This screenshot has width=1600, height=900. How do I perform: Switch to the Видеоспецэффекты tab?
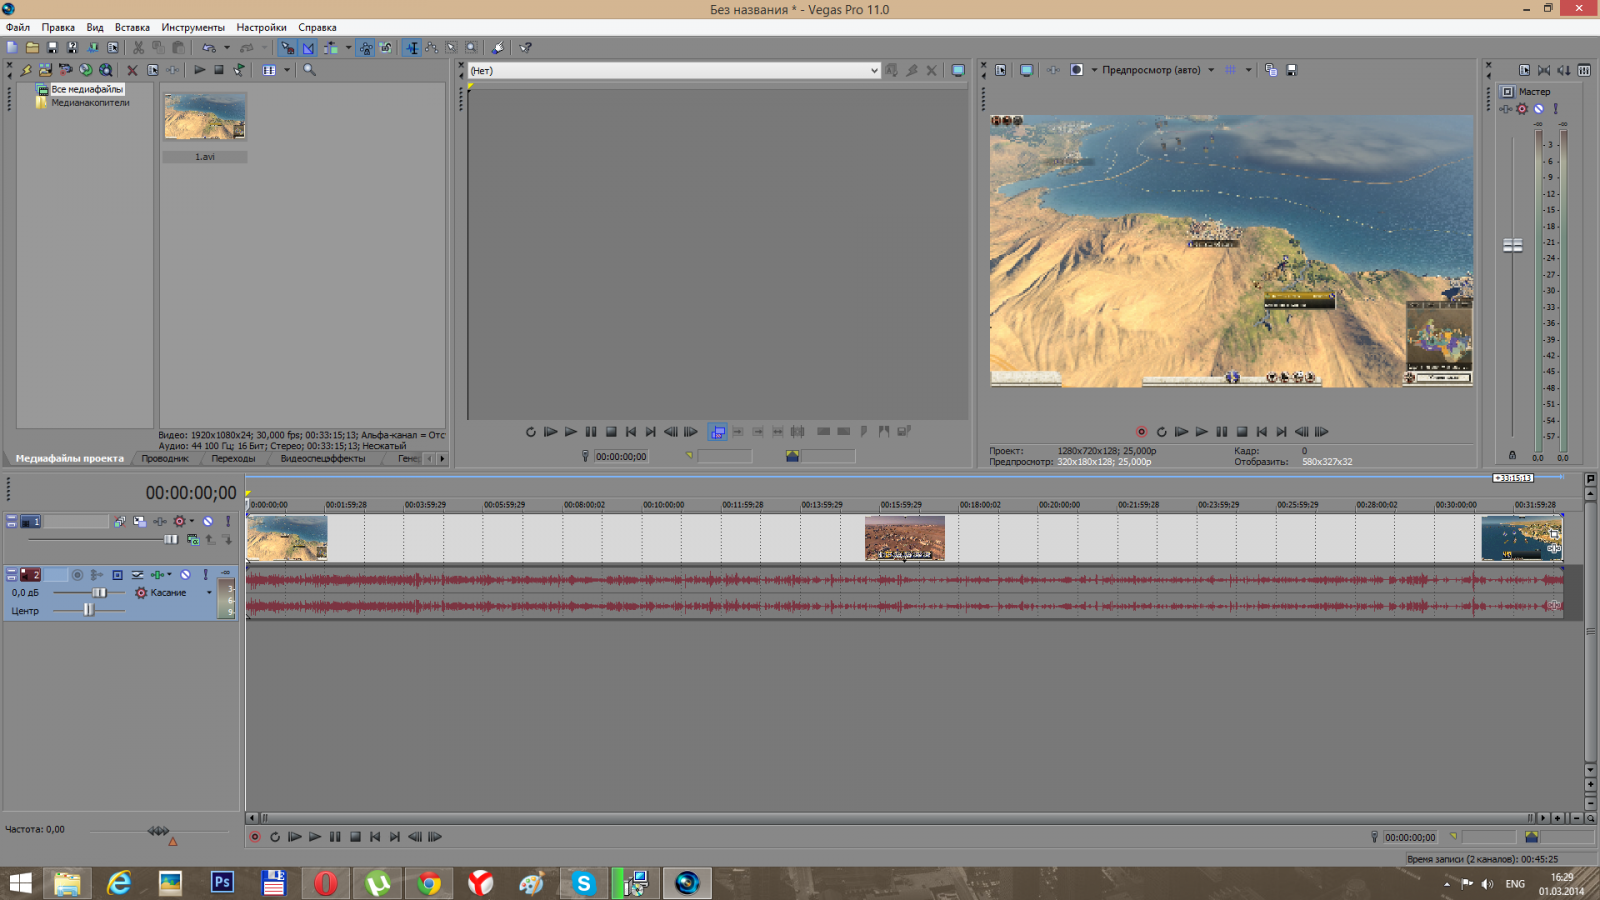tap(323, 458)
